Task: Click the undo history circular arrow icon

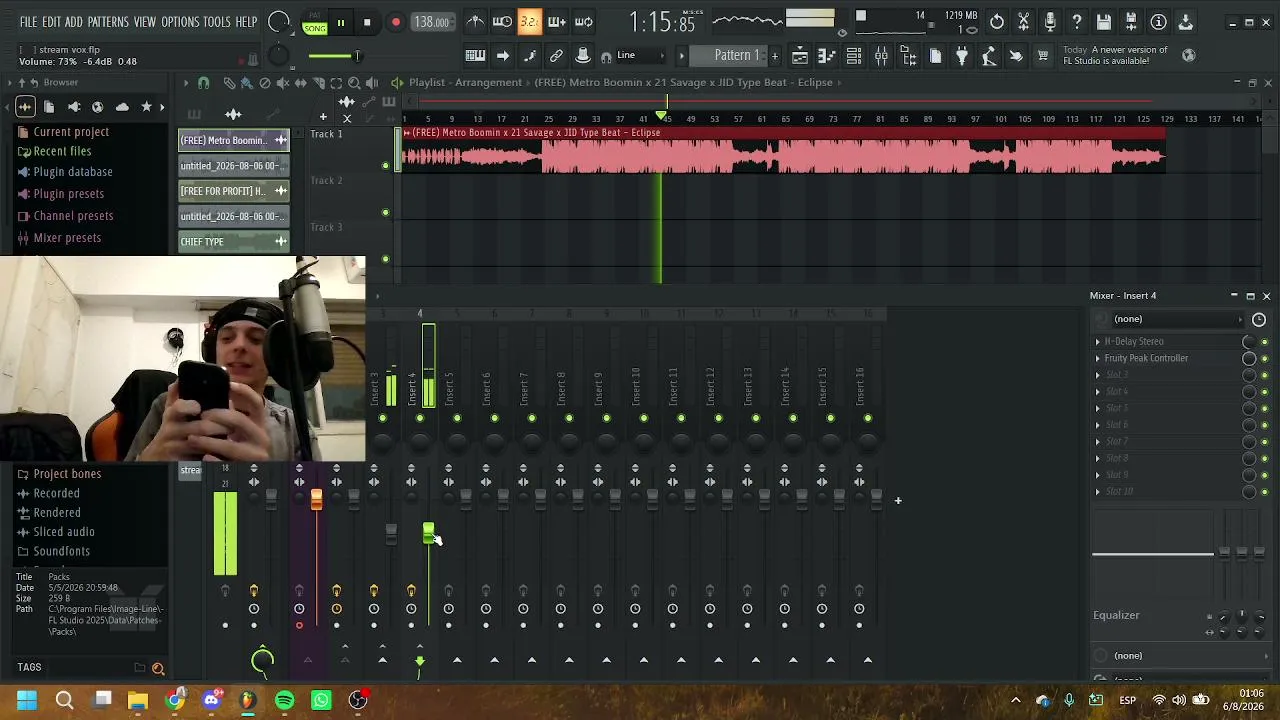Action: (997, 22)
